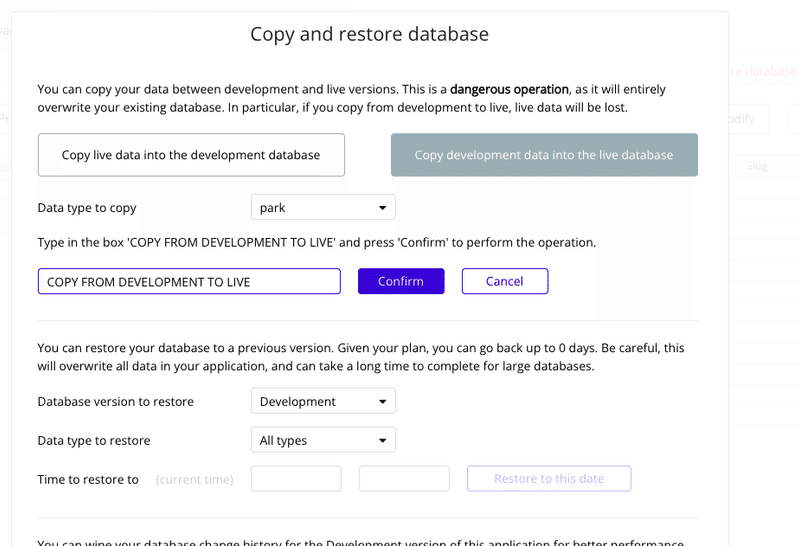
Task: Click the Slug column header in background
Action: (x=757, y=167)
